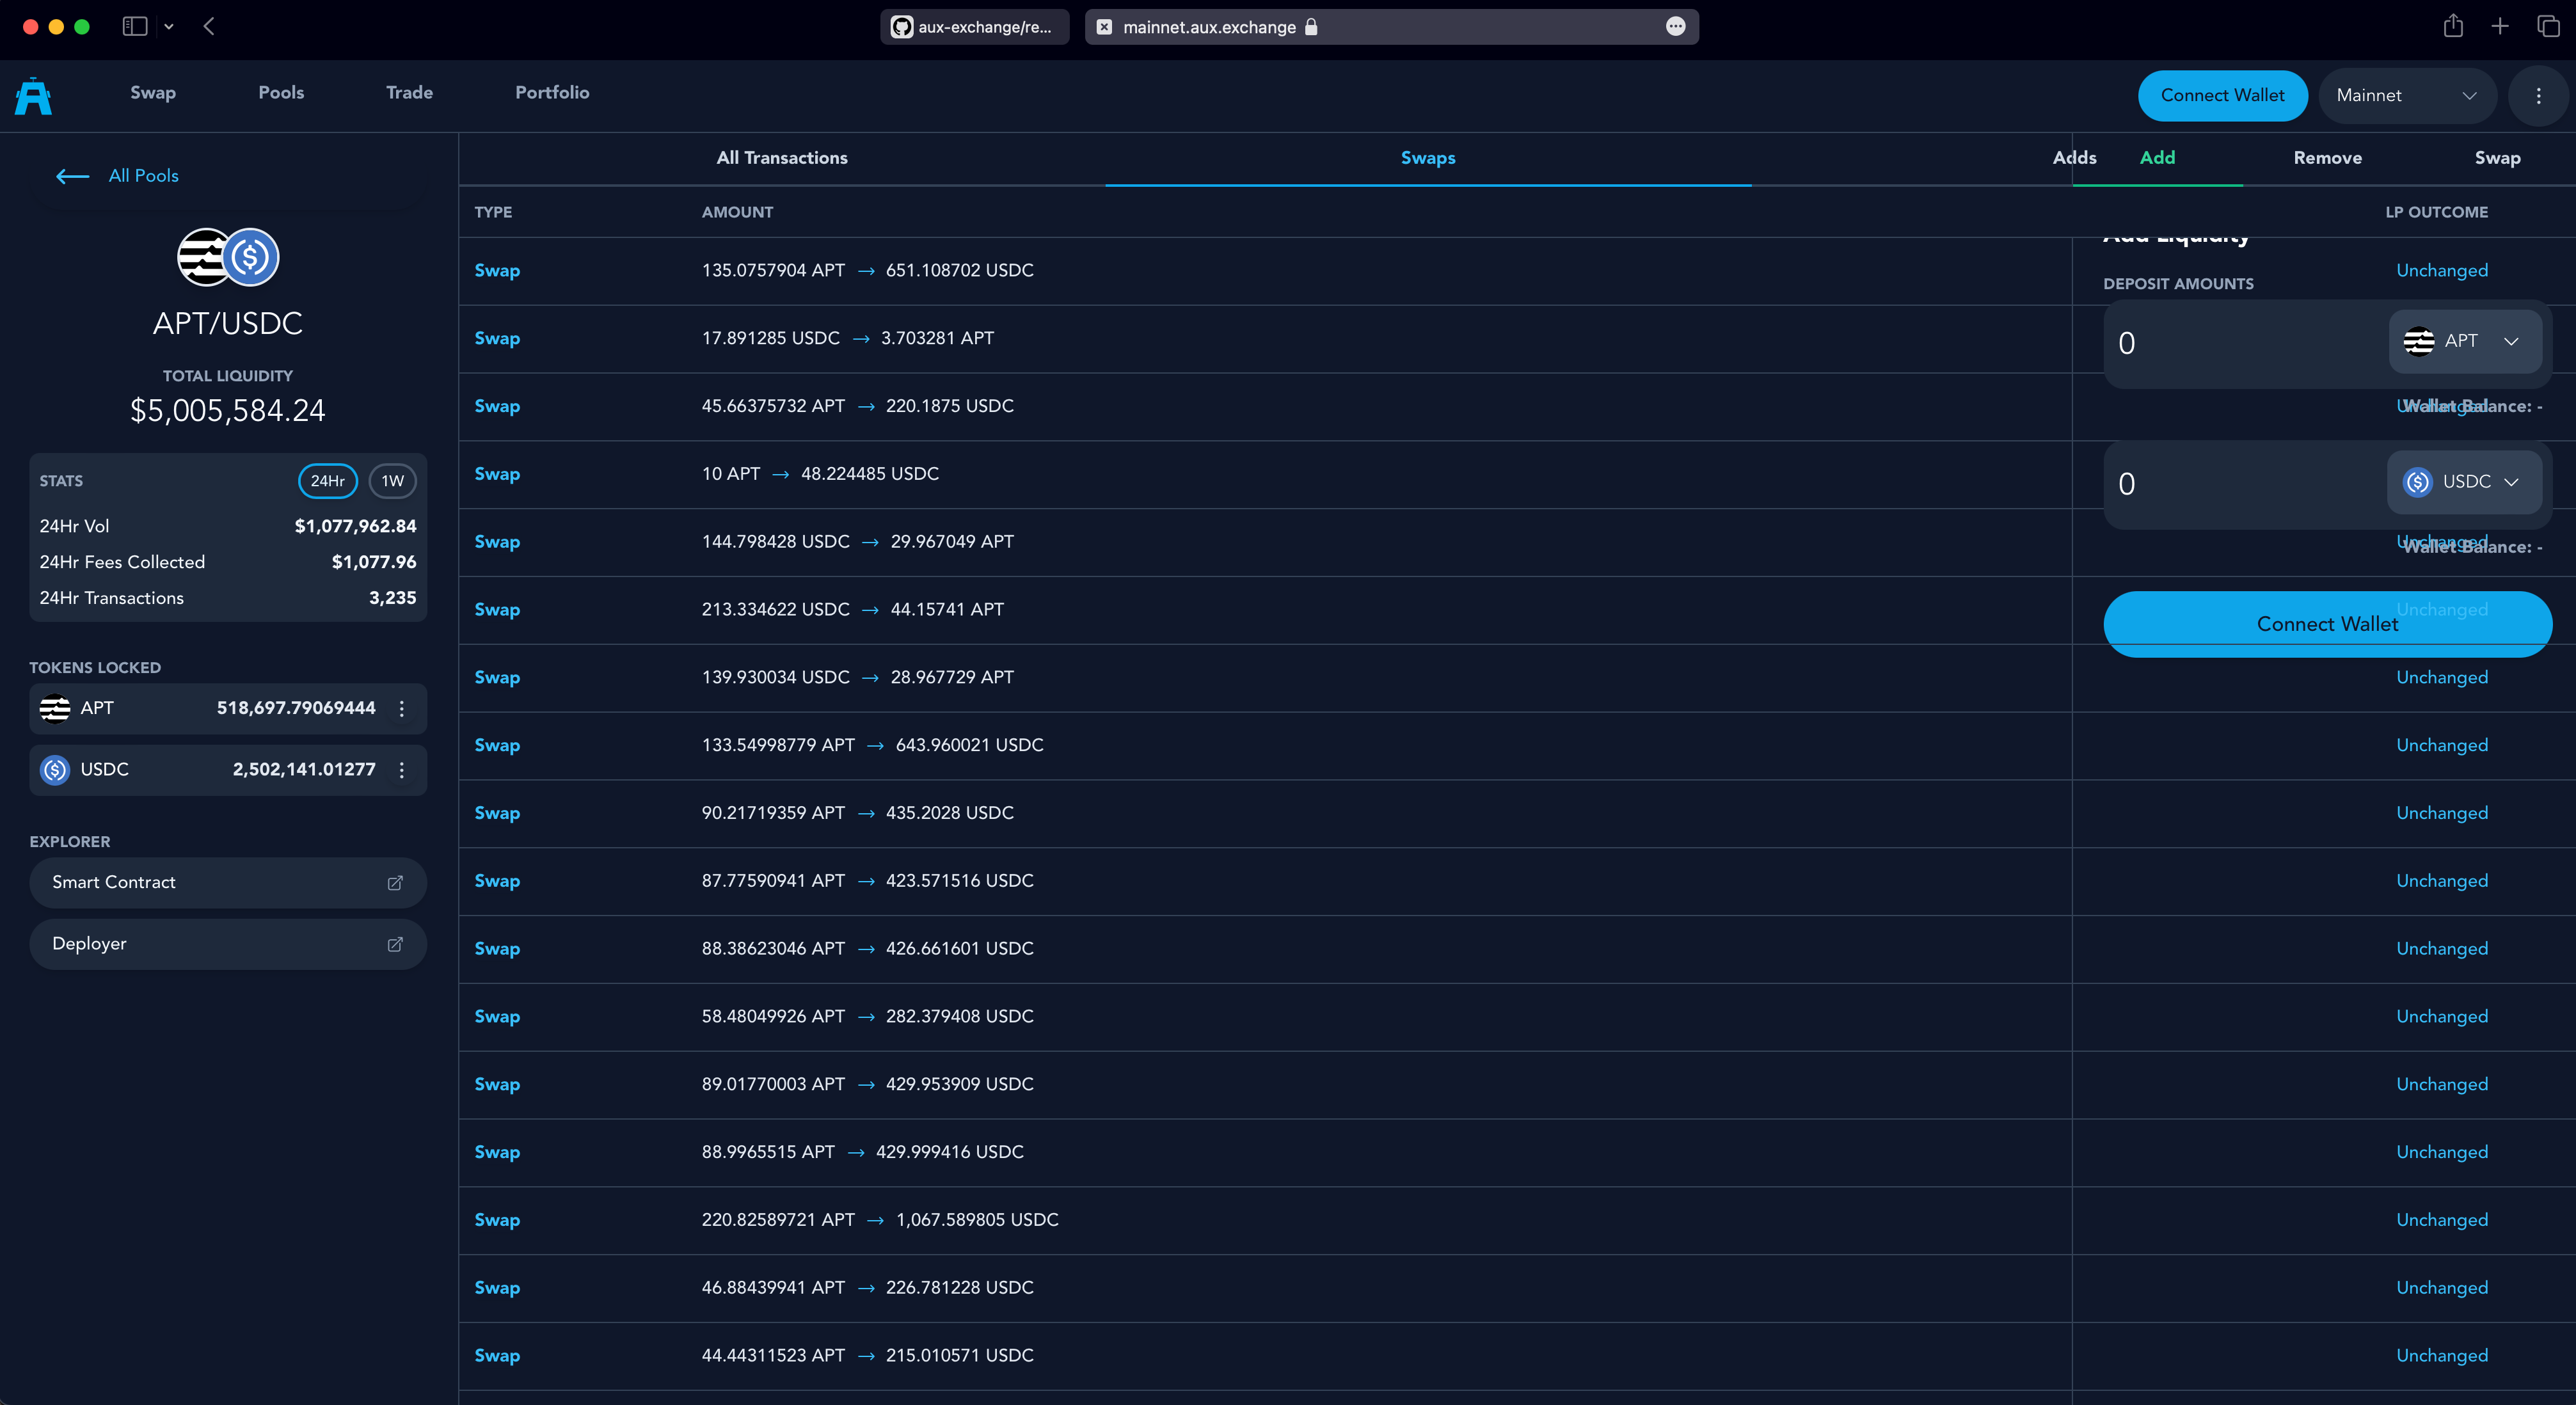This screenshot has width=2576, height=1405.
Task: Open USDC token three-dot options menu
Action: (402, 770)
